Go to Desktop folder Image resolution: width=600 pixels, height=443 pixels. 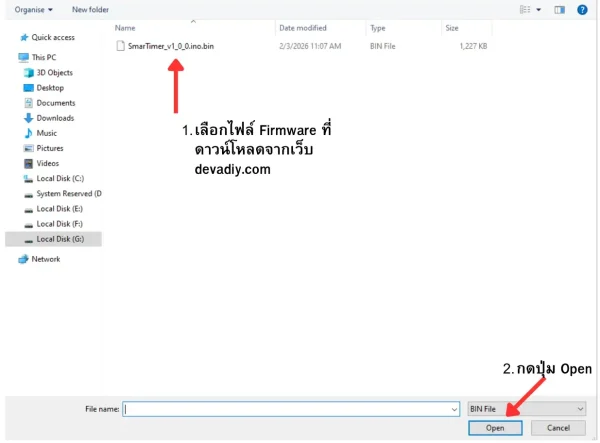[x=50, y=88]
